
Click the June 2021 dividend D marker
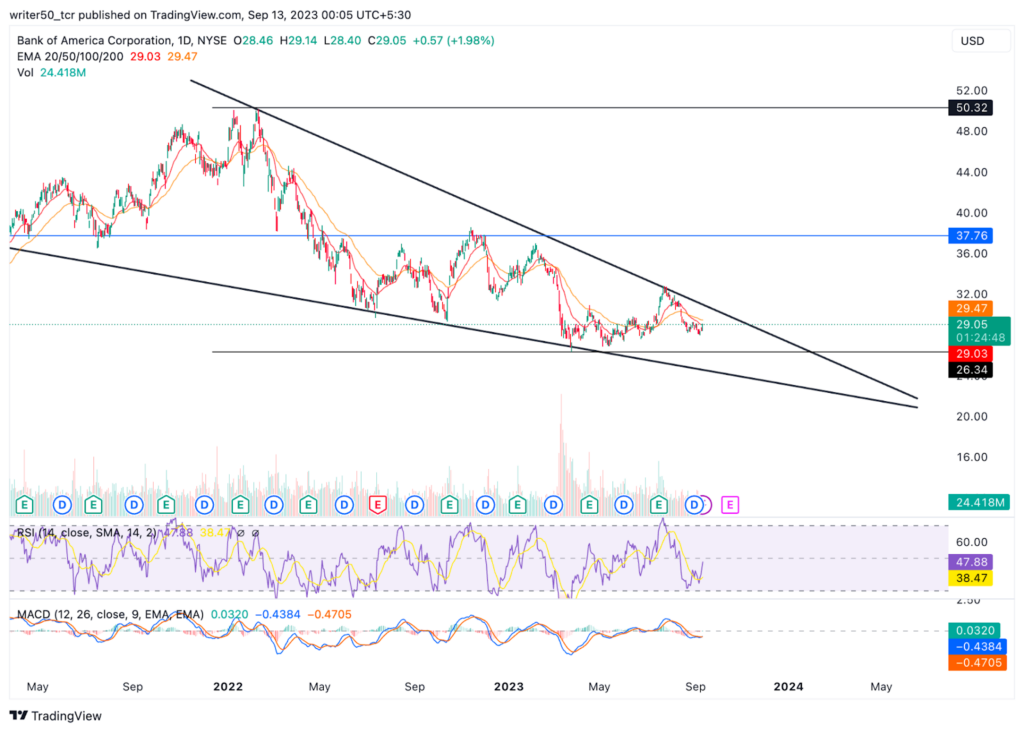(x=62, y=505)
